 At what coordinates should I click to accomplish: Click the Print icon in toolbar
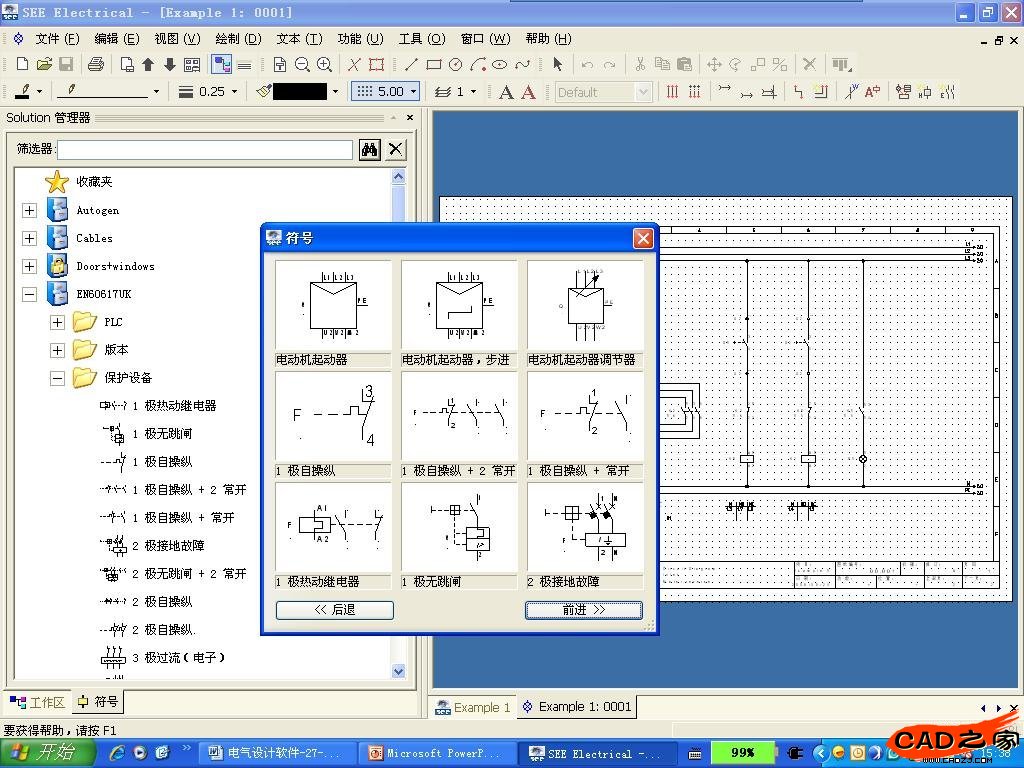(x=95, y=65)
